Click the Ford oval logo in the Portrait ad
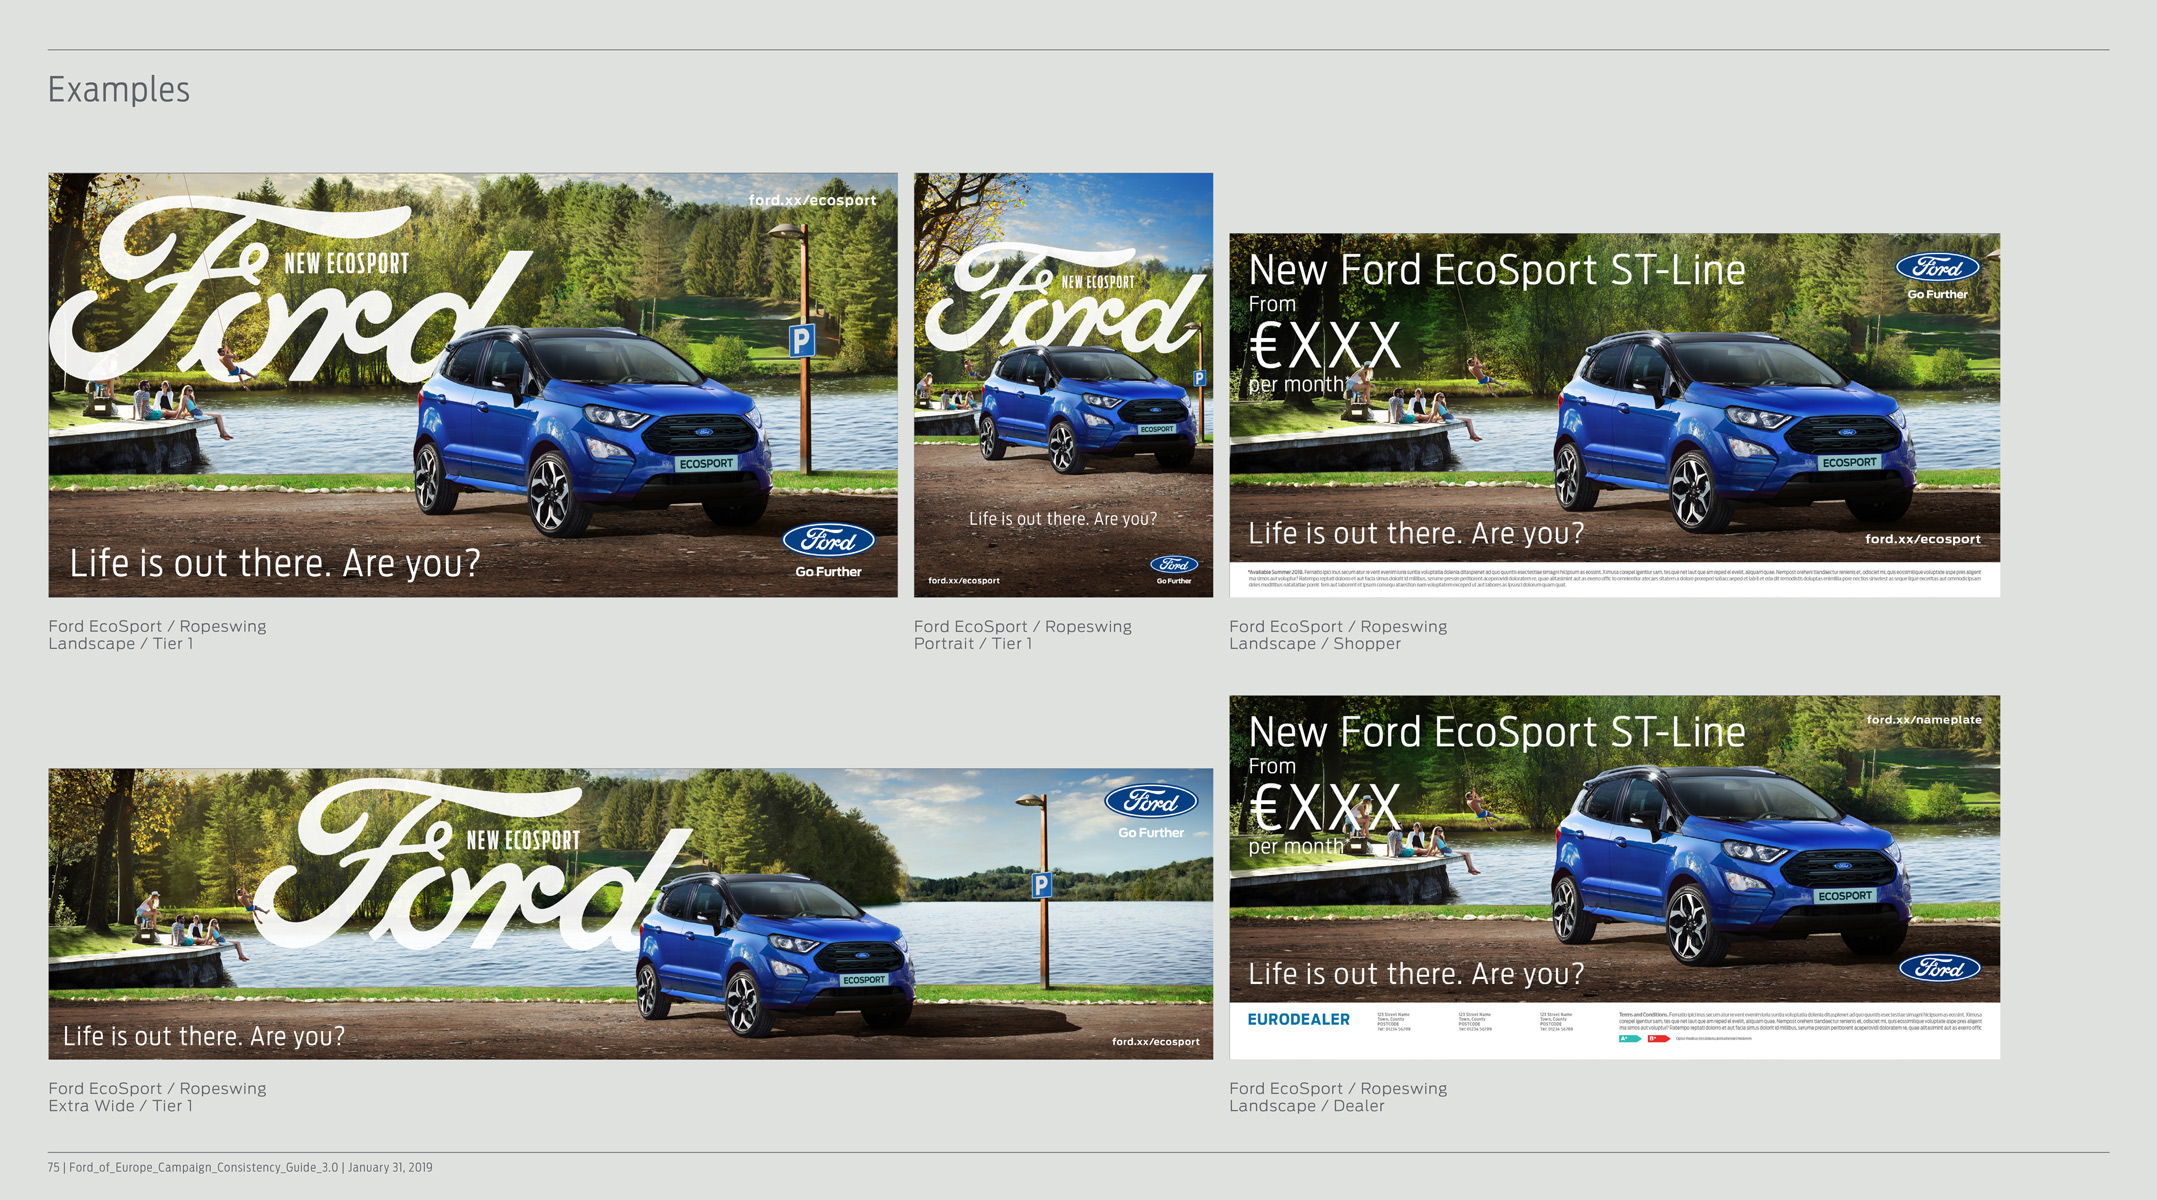 click(1173, 564)
